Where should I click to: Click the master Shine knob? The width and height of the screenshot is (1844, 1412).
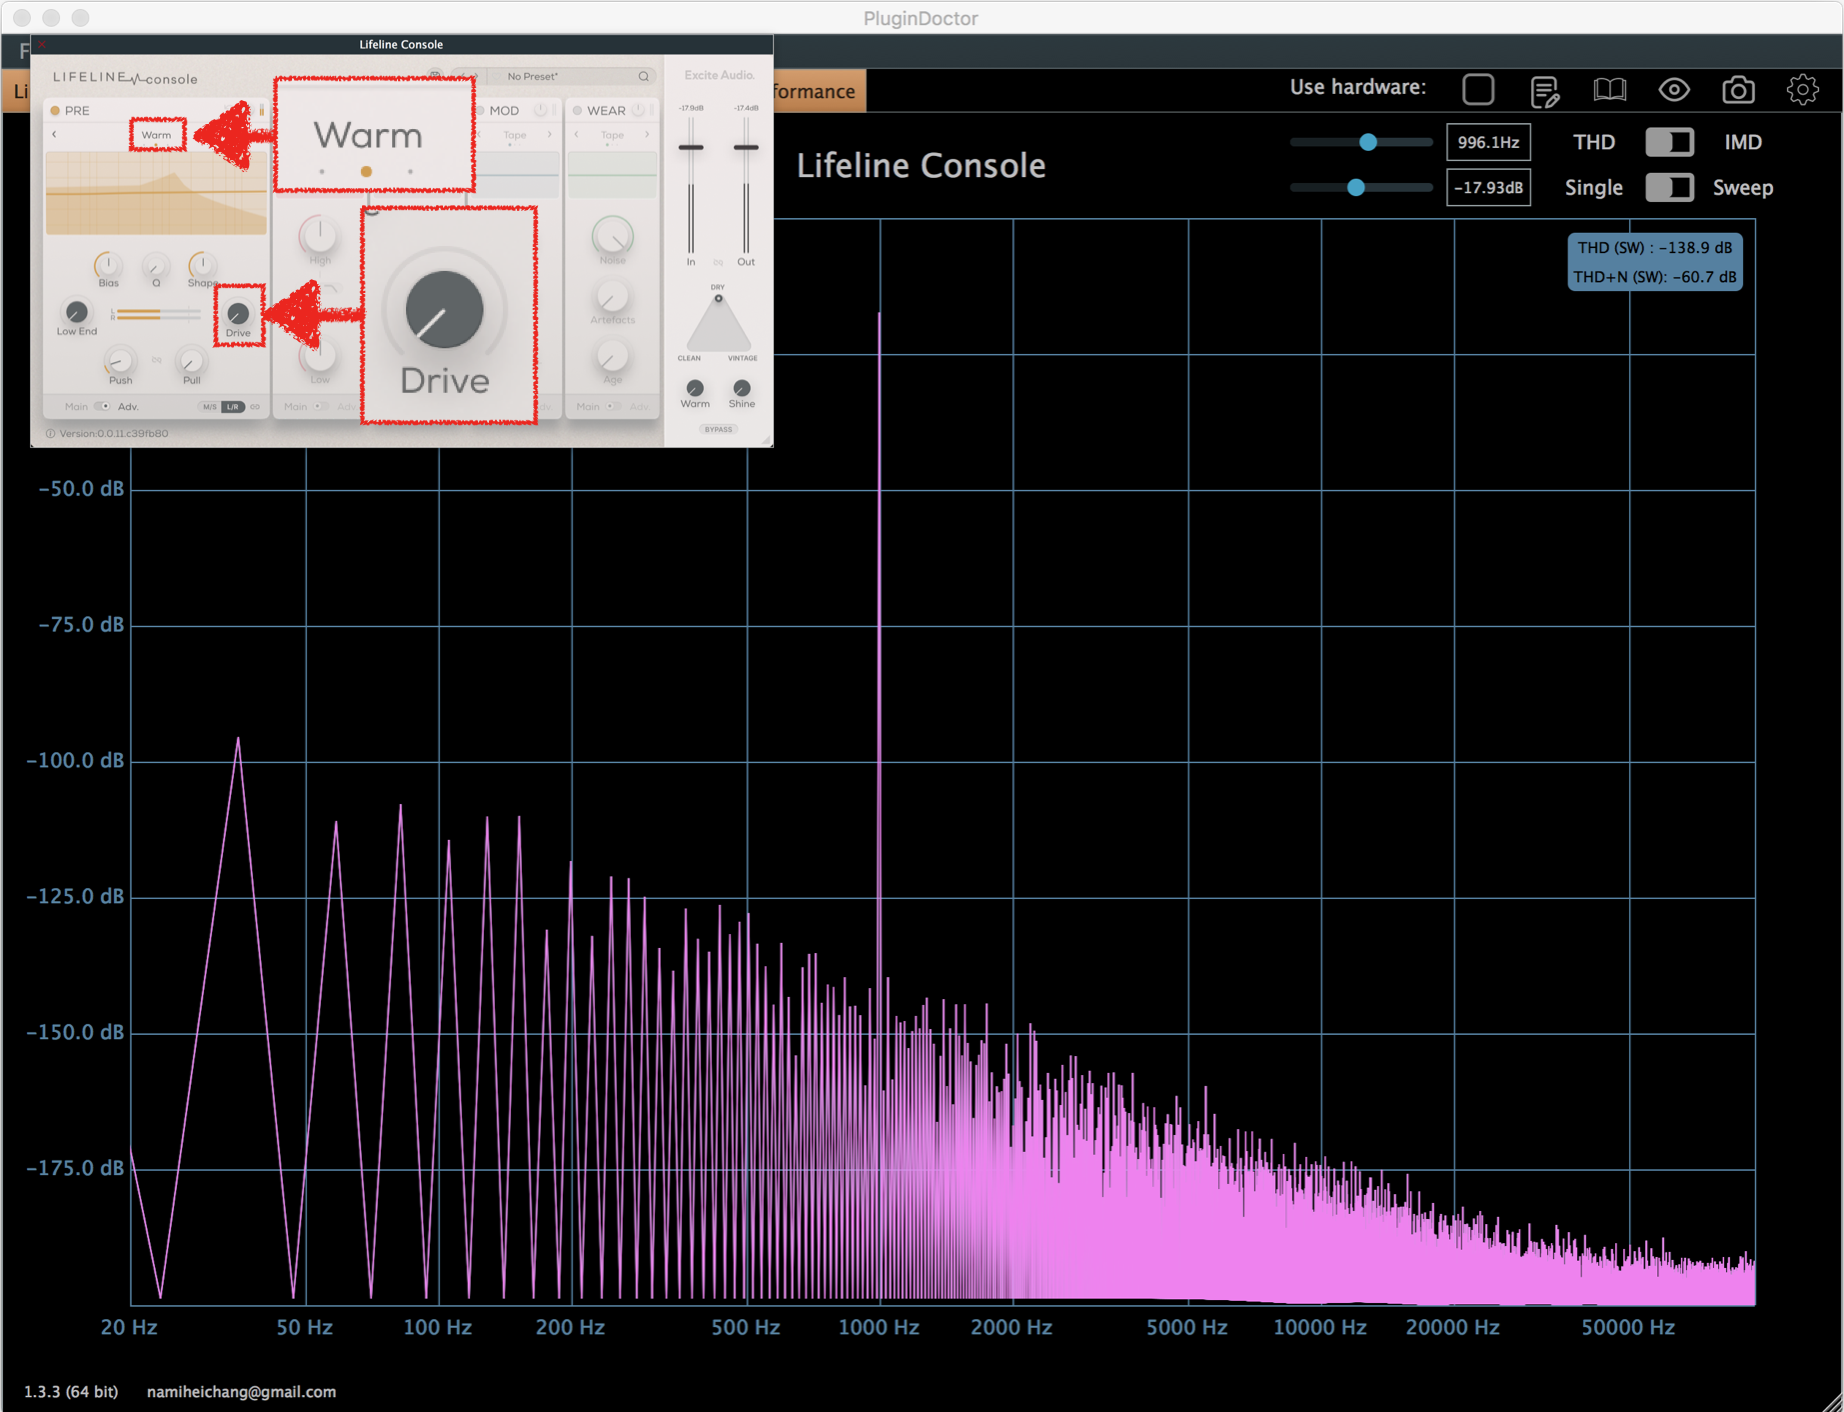[x=741, y=388]
